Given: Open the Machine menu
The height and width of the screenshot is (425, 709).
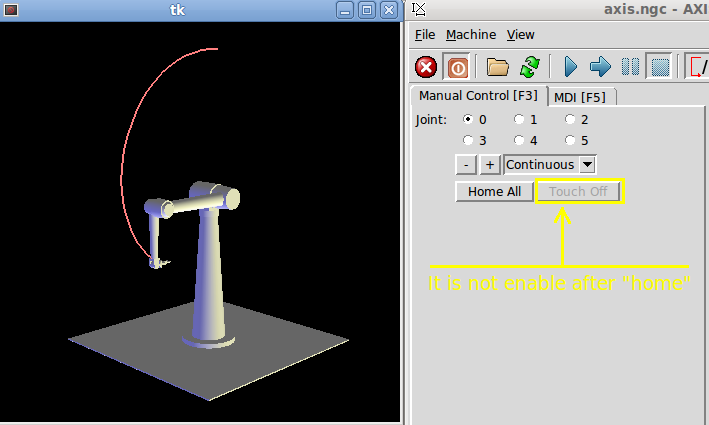Looking at the screenshot, I should (471, 35).
